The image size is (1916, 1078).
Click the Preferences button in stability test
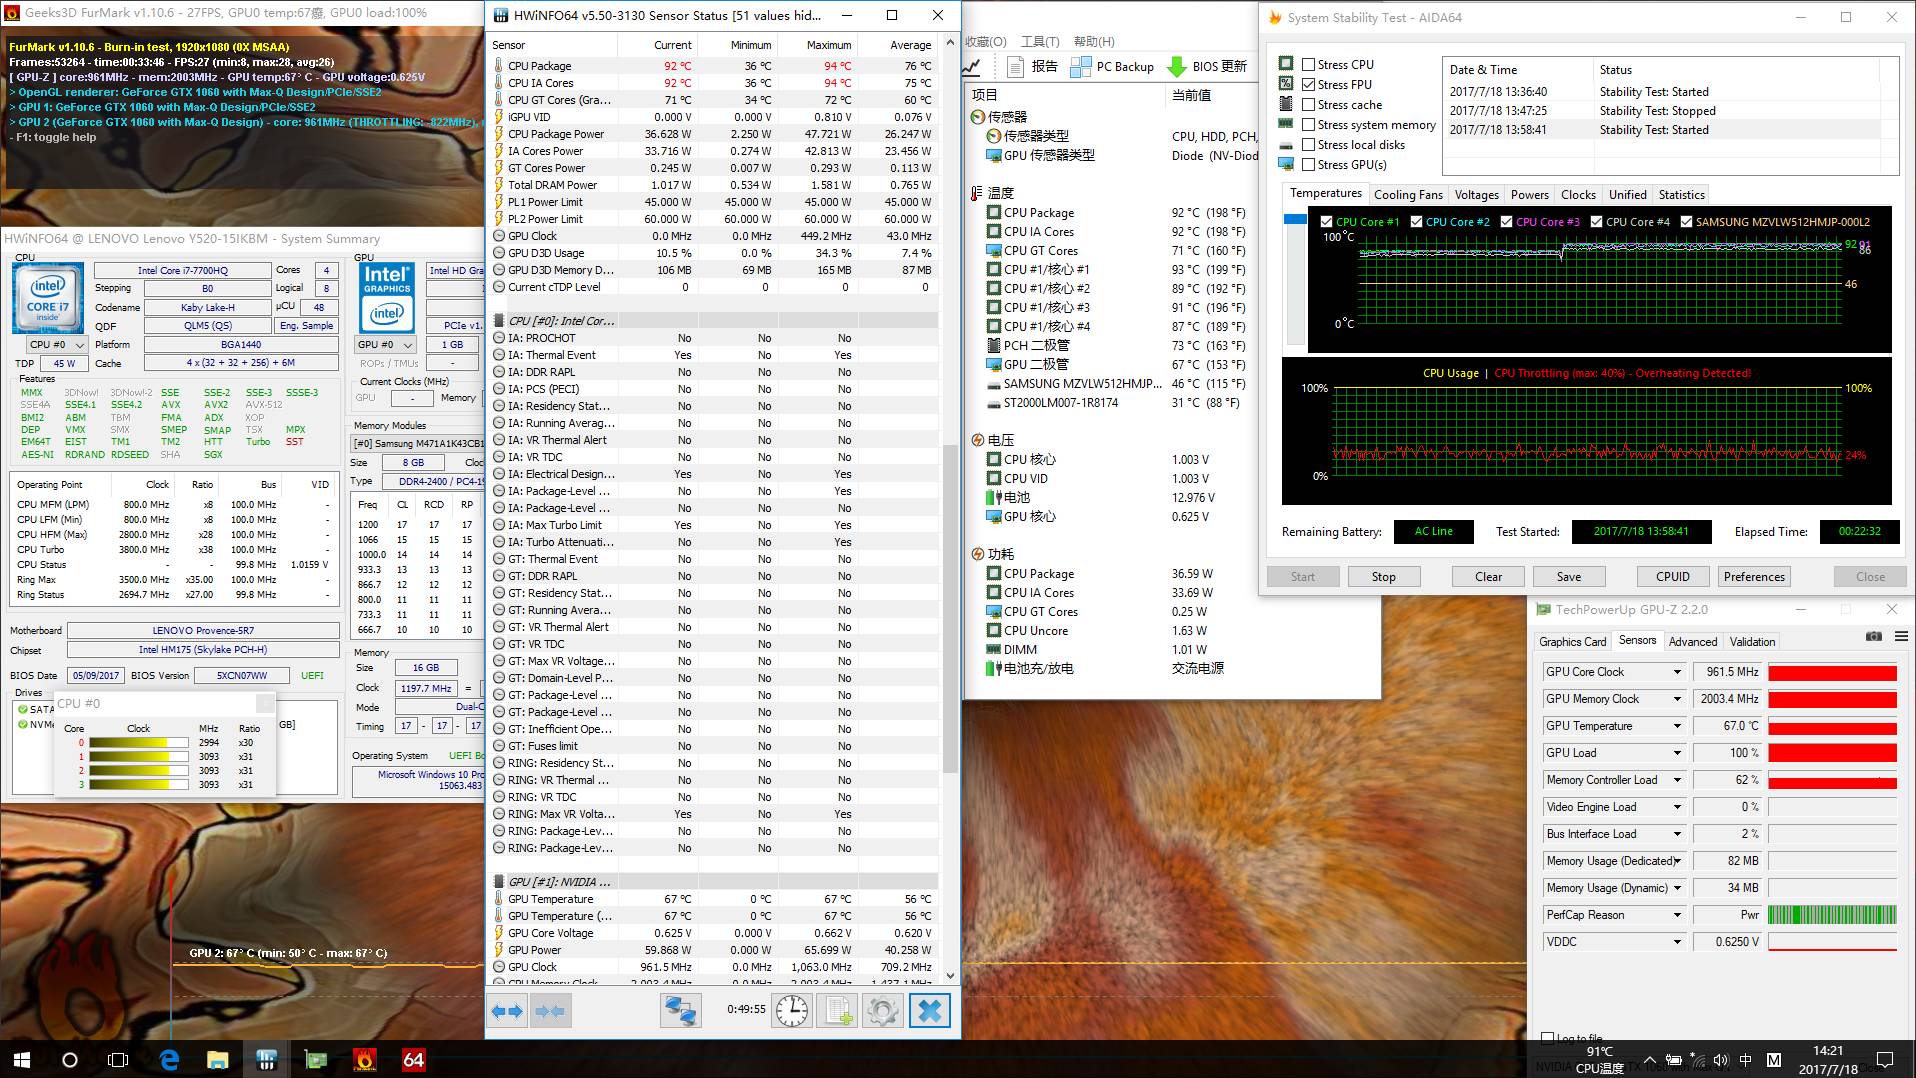[1753, 577]
